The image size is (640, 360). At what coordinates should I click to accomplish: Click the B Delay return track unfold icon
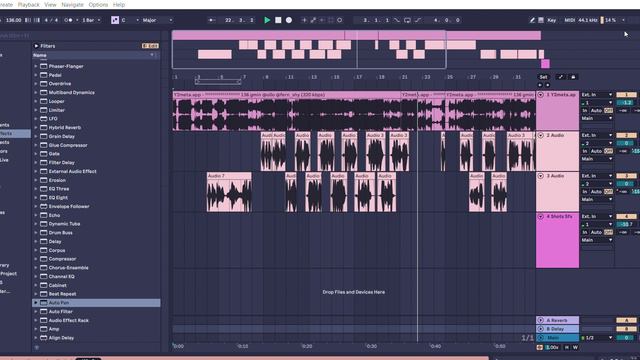tap(541, 329)
